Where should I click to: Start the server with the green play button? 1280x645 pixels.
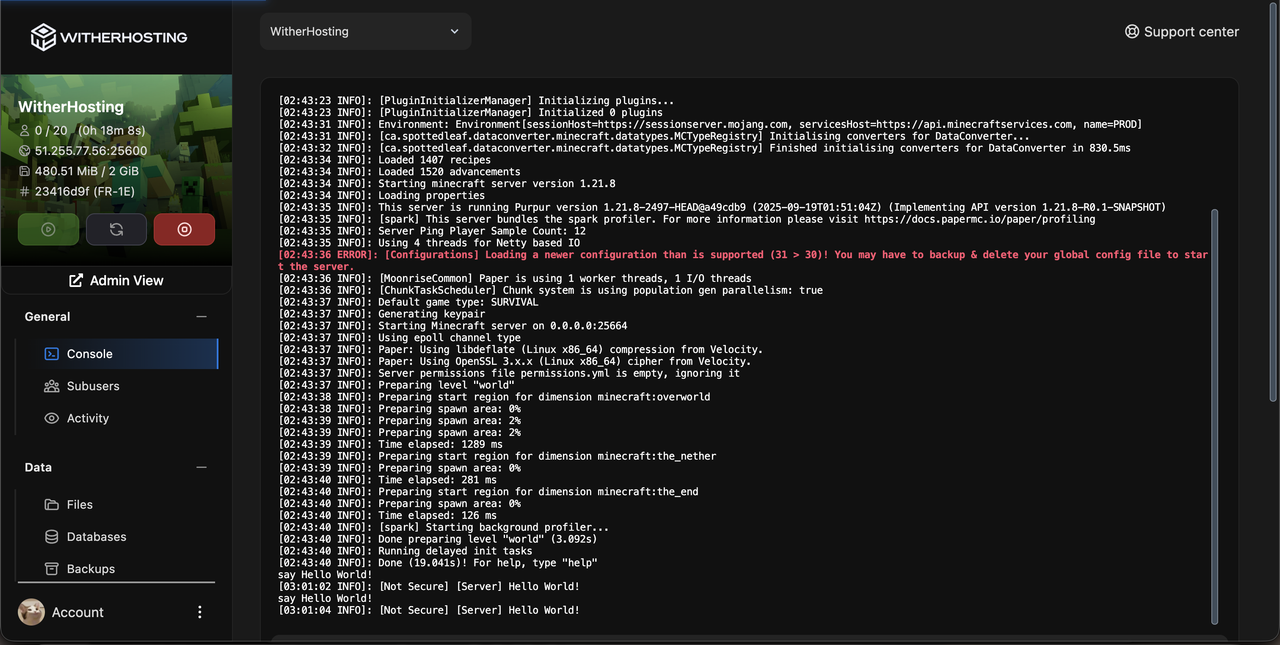[x=48, y=229]
